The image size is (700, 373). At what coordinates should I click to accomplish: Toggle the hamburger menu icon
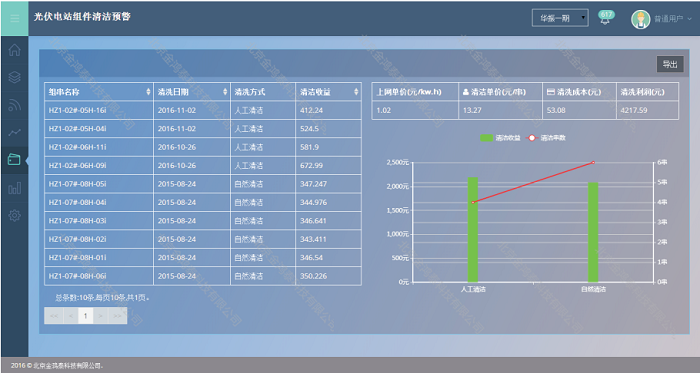click(x=14, y=18)
